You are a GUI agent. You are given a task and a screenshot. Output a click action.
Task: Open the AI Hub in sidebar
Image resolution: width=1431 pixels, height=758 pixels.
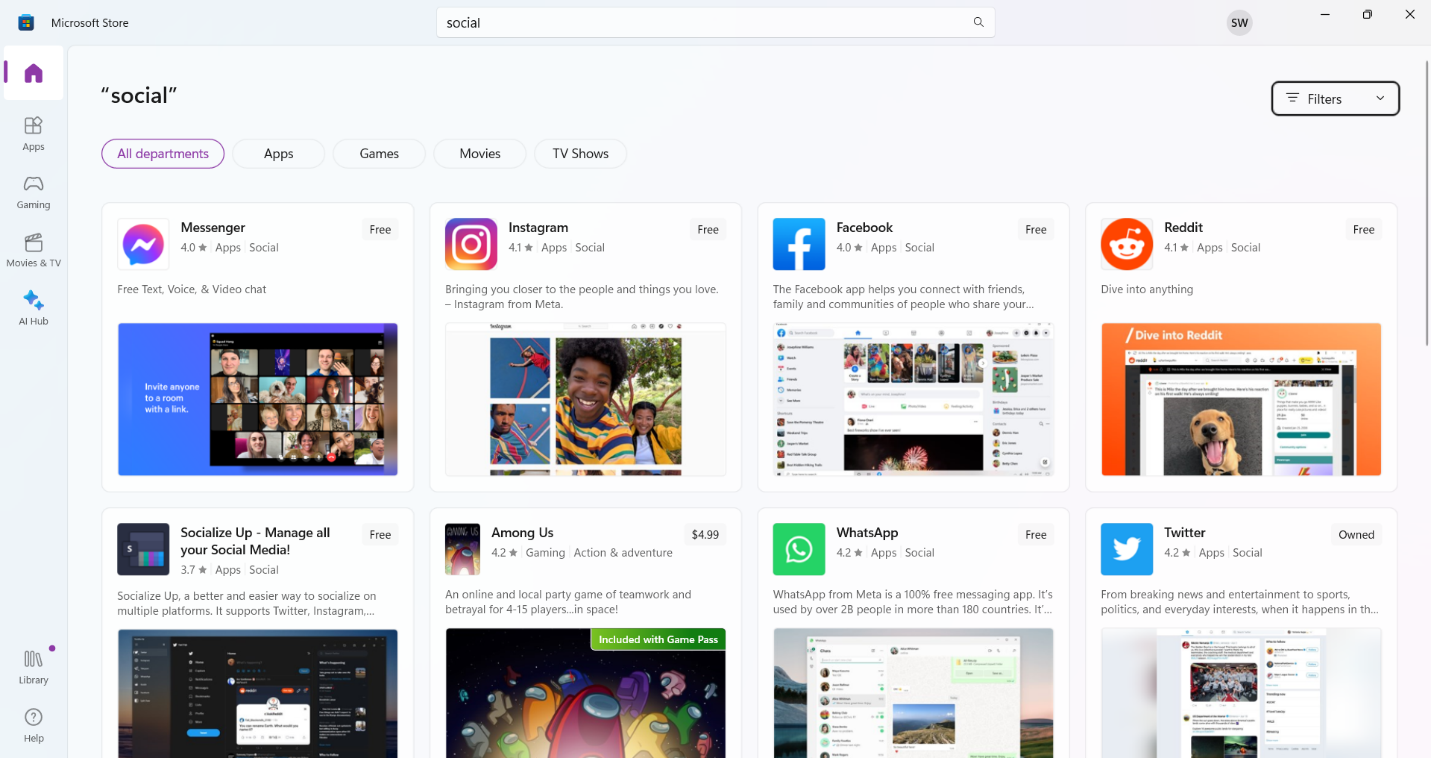33,307
